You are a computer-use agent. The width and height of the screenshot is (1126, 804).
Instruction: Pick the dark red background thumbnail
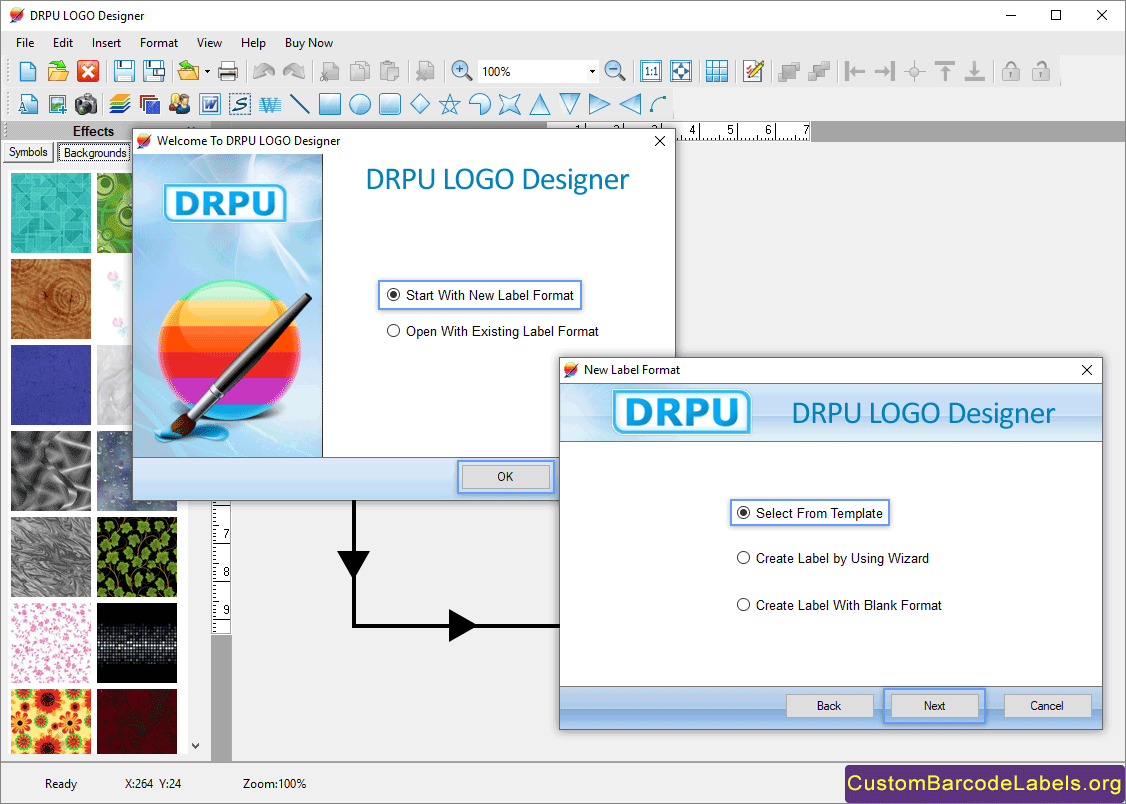tap(136, 721)
